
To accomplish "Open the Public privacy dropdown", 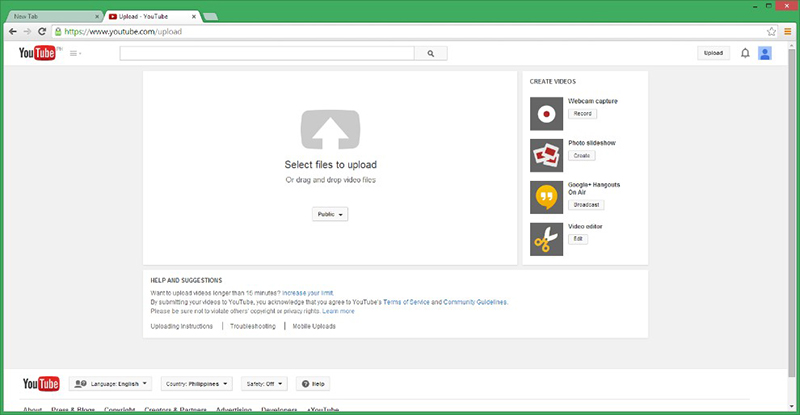I will click(x=329, y=214).
